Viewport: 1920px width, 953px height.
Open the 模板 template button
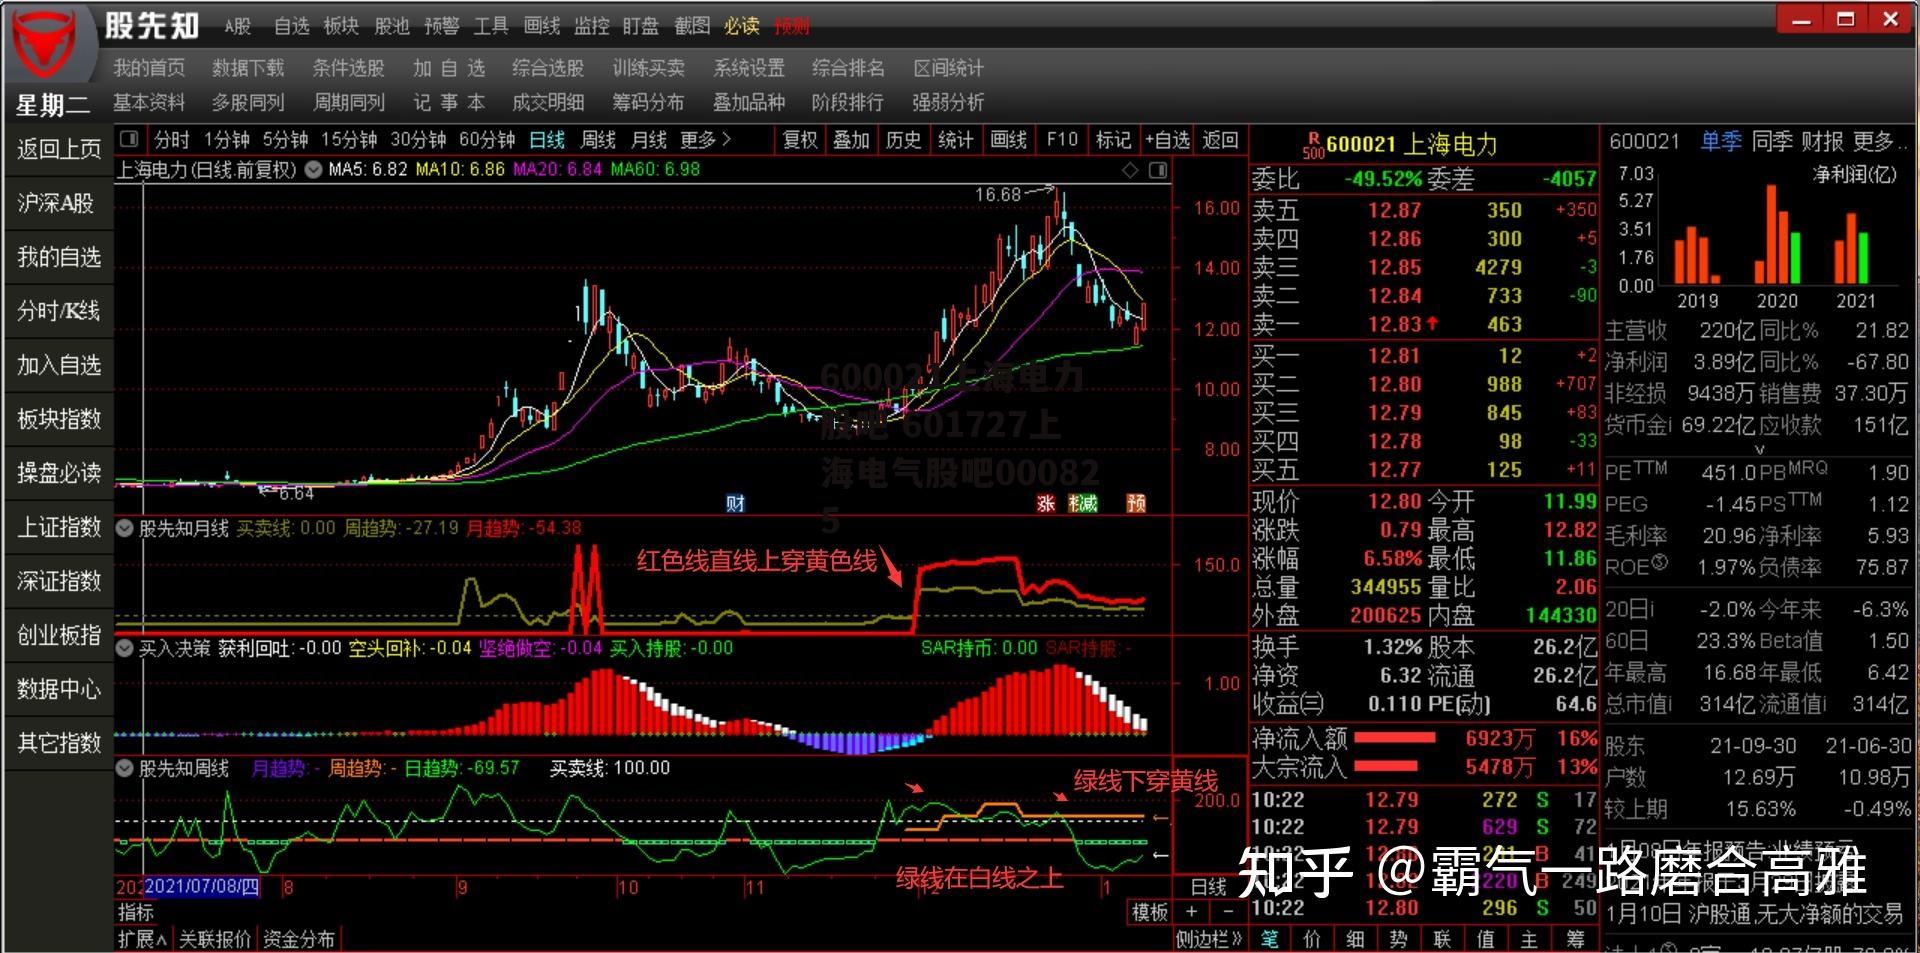[1150, 912]
